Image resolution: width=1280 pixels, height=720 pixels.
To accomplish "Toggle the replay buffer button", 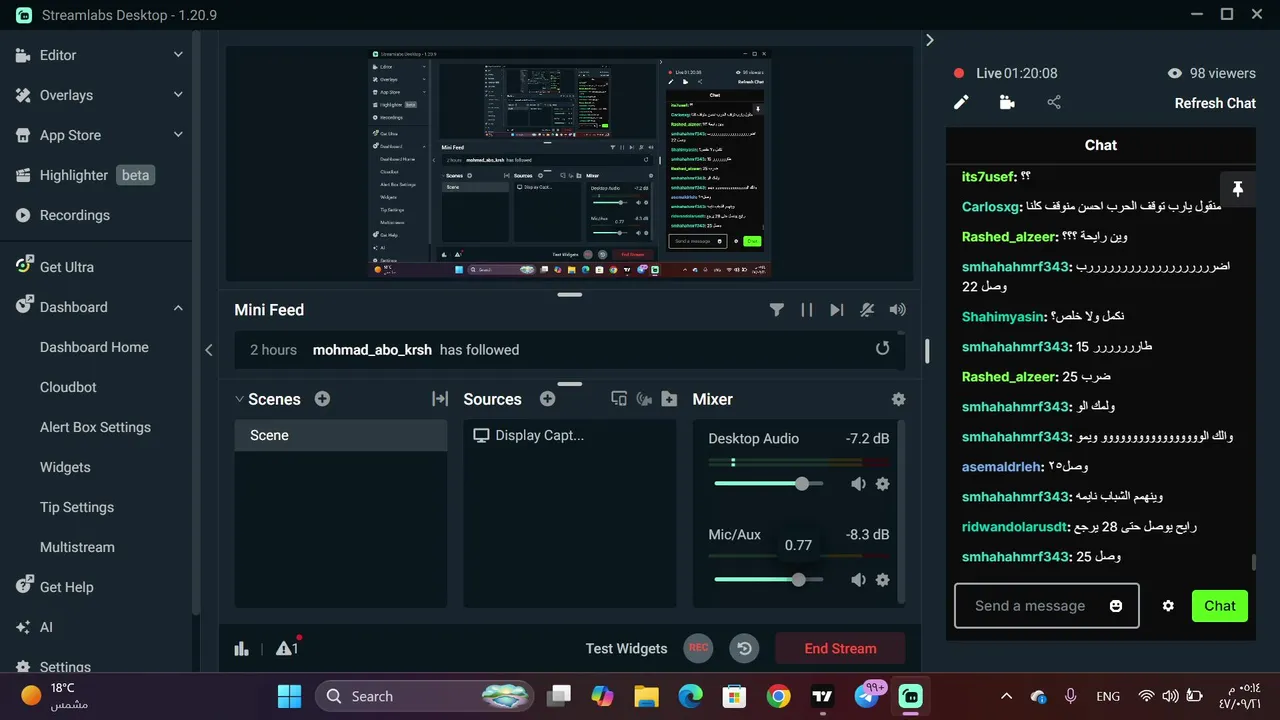I will (x=744, y=648).
